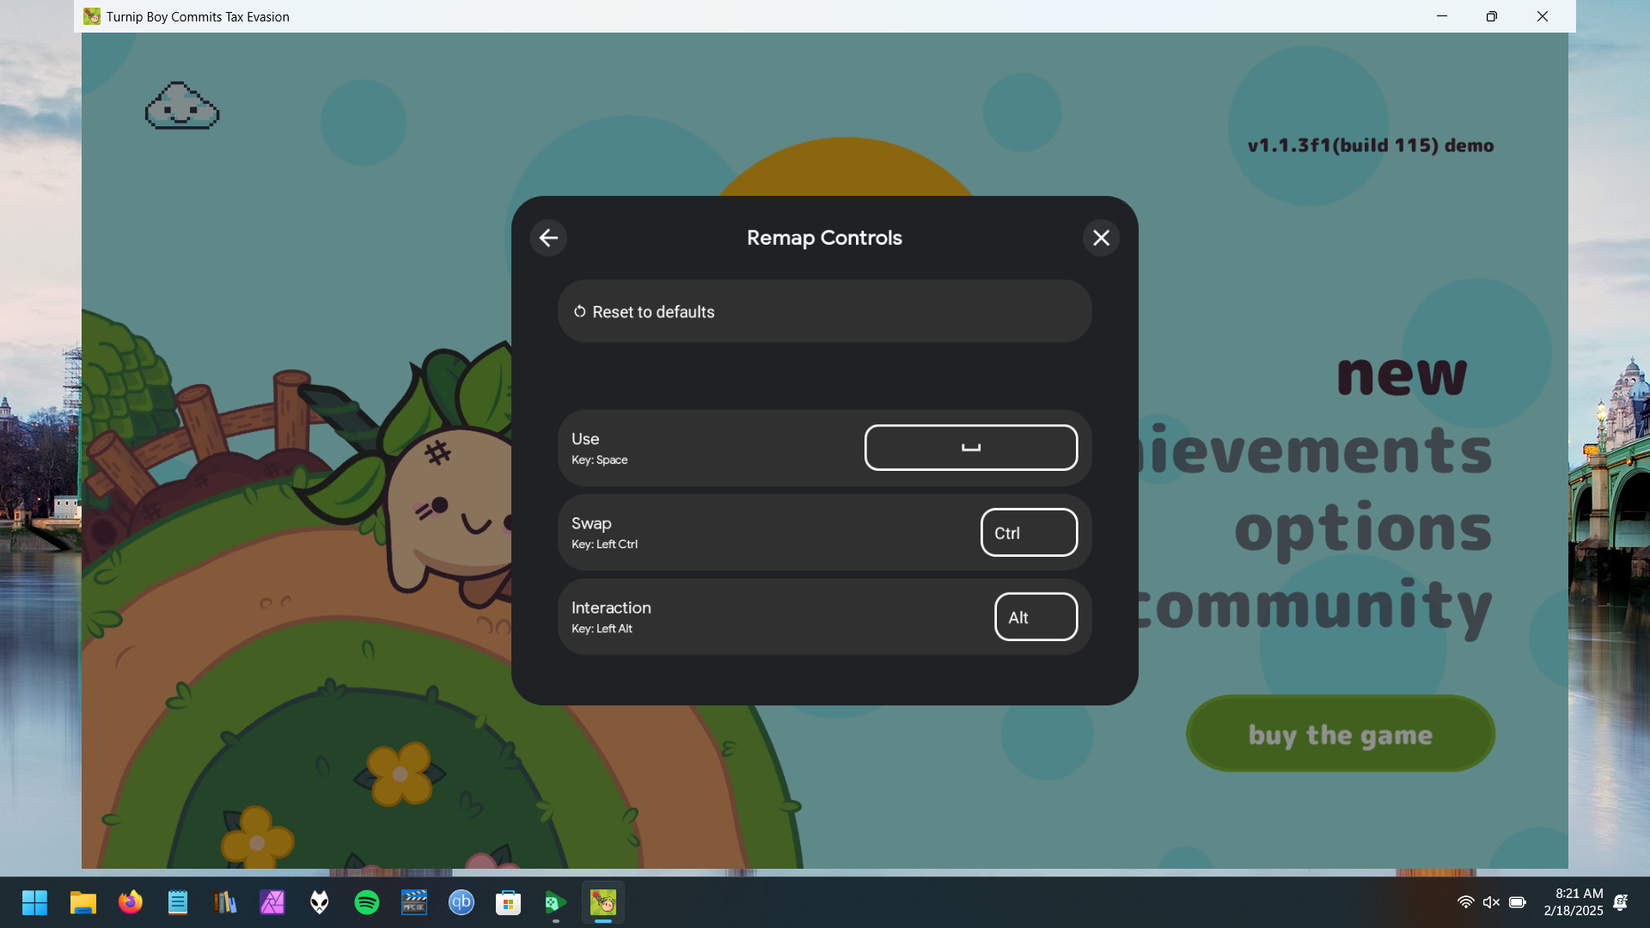1650x928 pixels.
Task: Open the Microsoft Store
Action: coord(508,902)
